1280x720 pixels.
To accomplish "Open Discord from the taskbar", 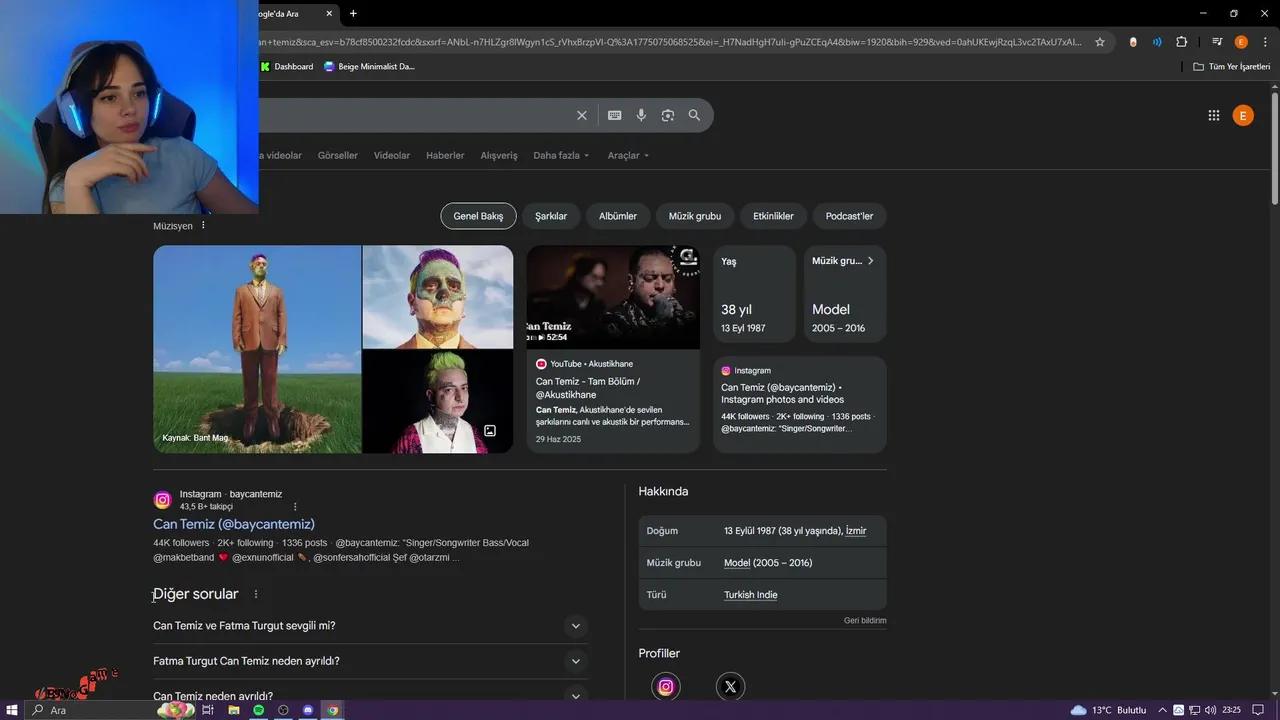I will pyautogui.click(x=308, y=710).
